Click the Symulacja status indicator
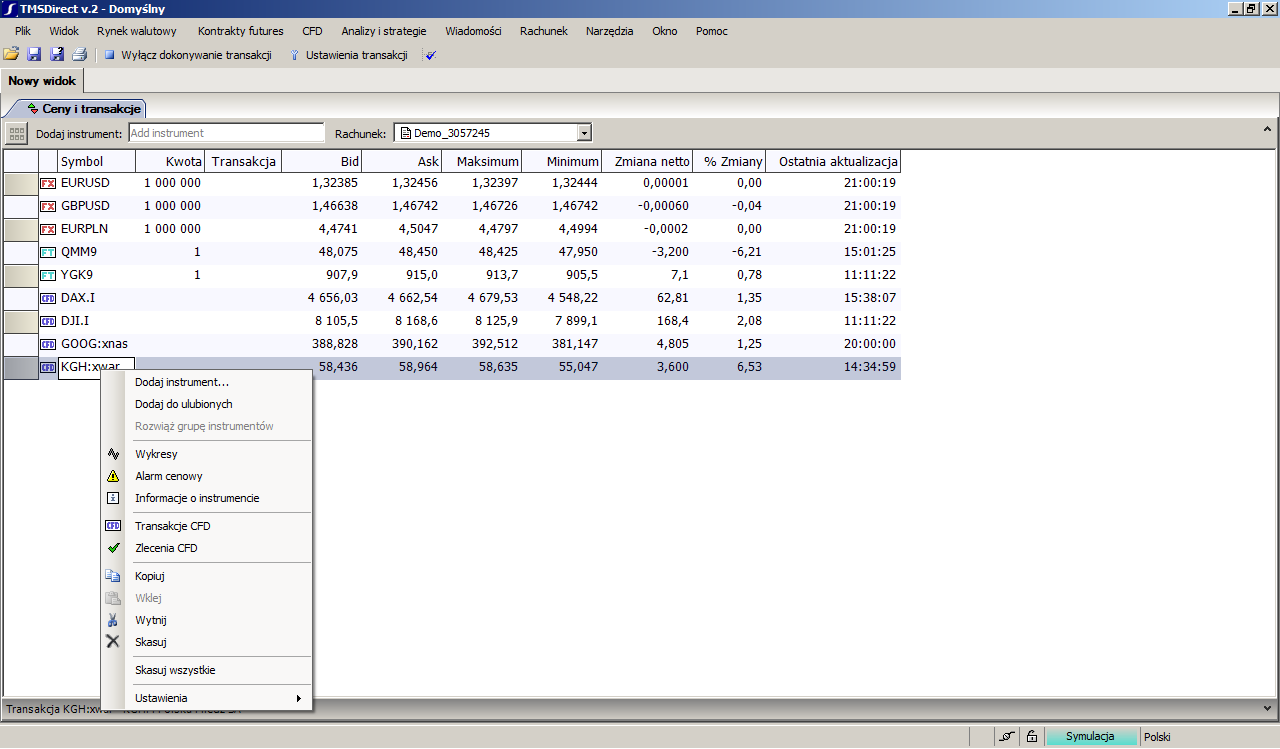Viewport: 1280px width, 749px height. tap(1090, 737)
